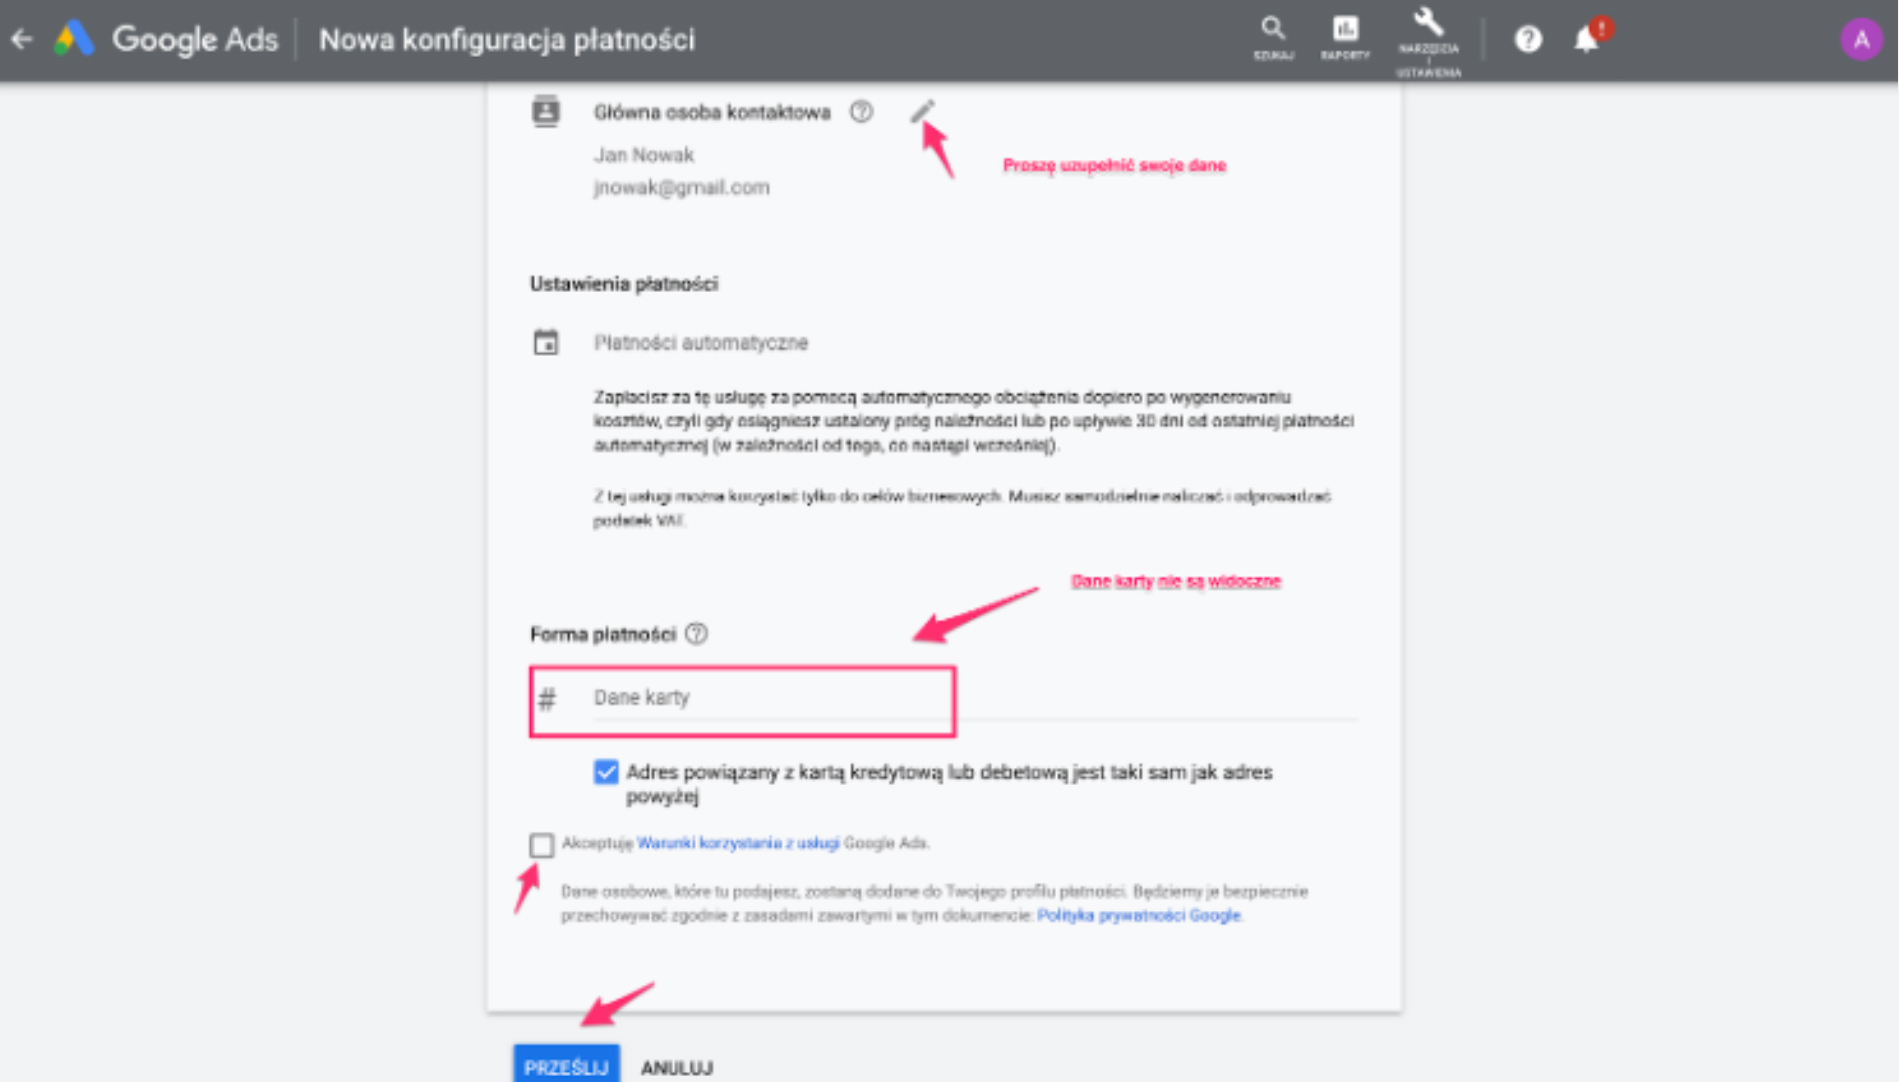
Task: Click the contact card icon
Action: [x=546, y=111]
